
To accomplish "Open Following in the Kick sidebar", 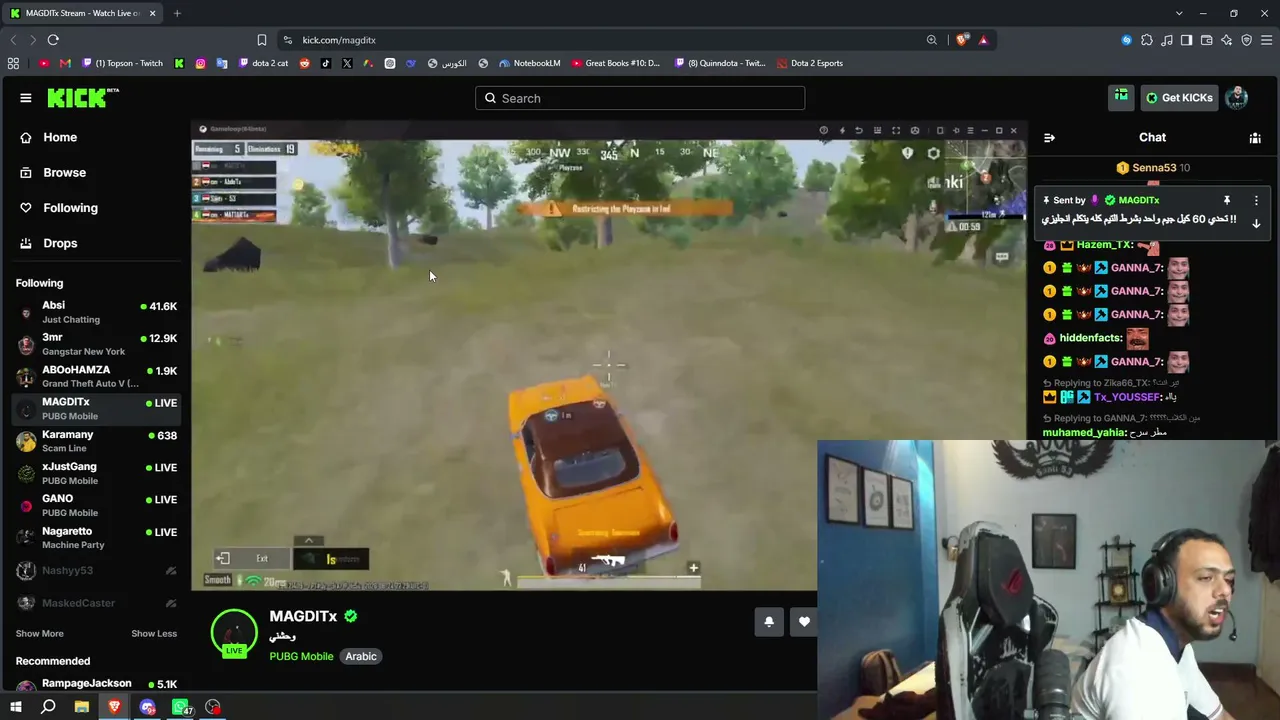I will tap(96, 208).
